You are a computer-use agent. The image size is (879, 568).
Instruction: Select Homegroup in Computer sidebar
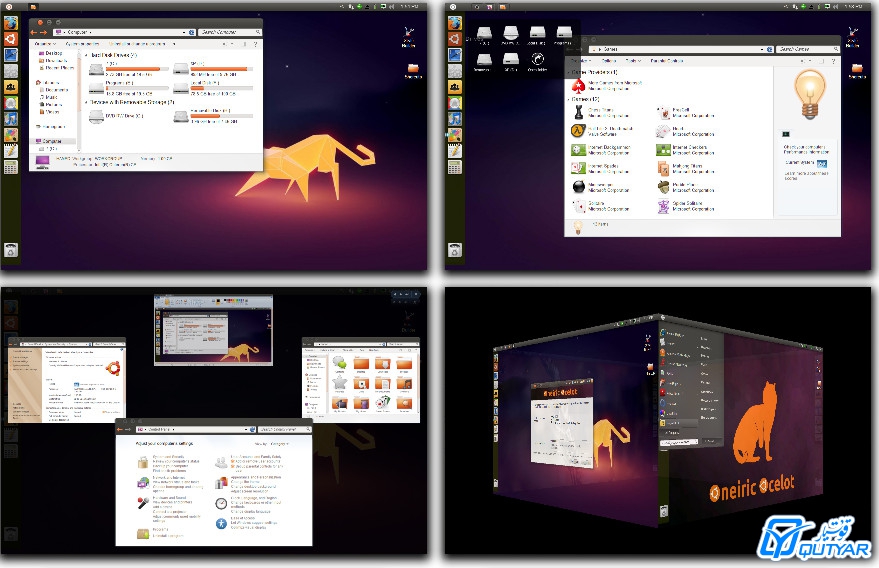(x=50, y=127)
